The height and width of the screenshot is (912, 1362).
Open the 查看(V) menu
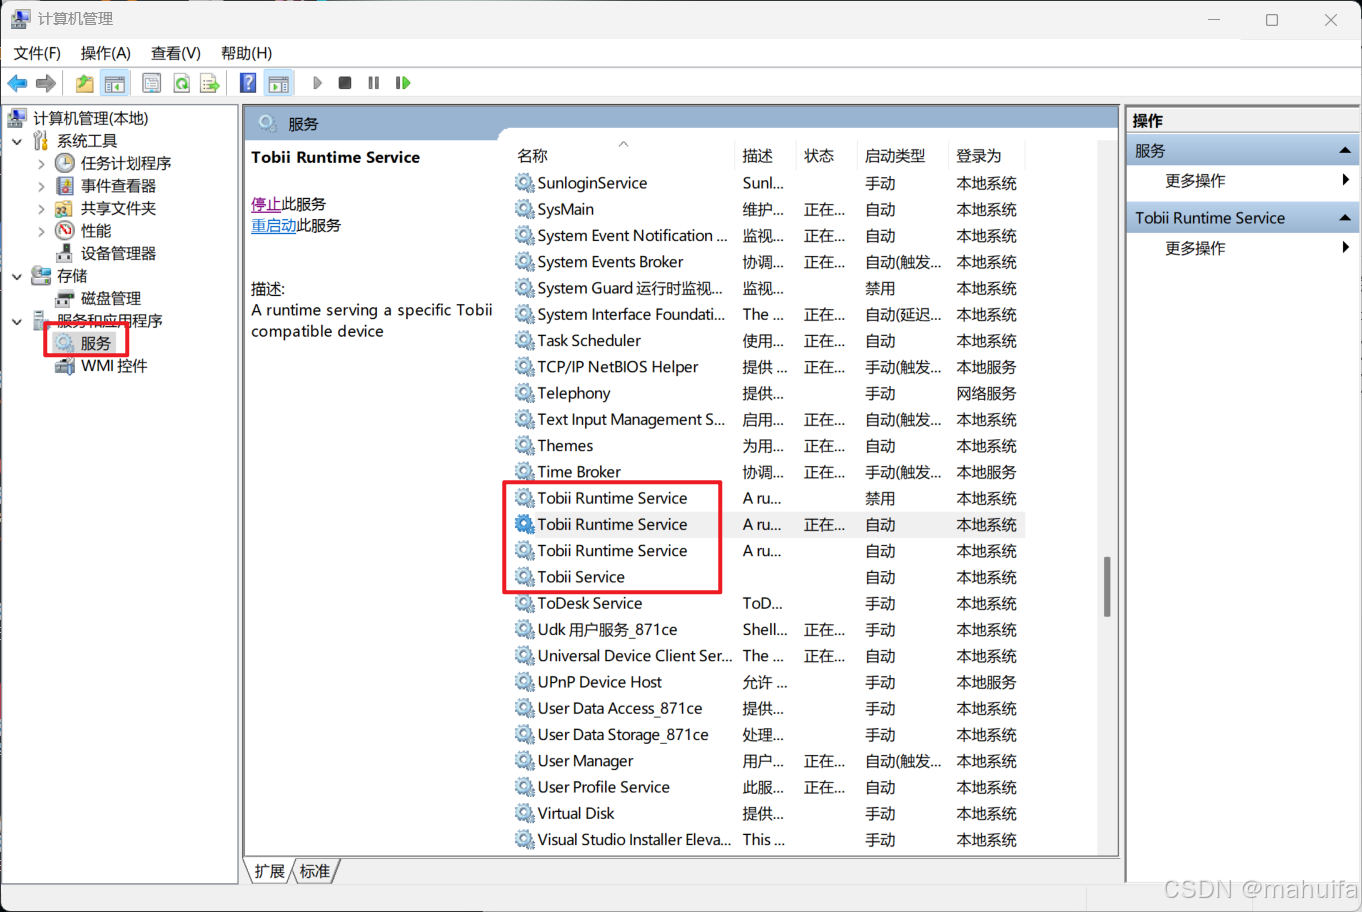[176, 53]
